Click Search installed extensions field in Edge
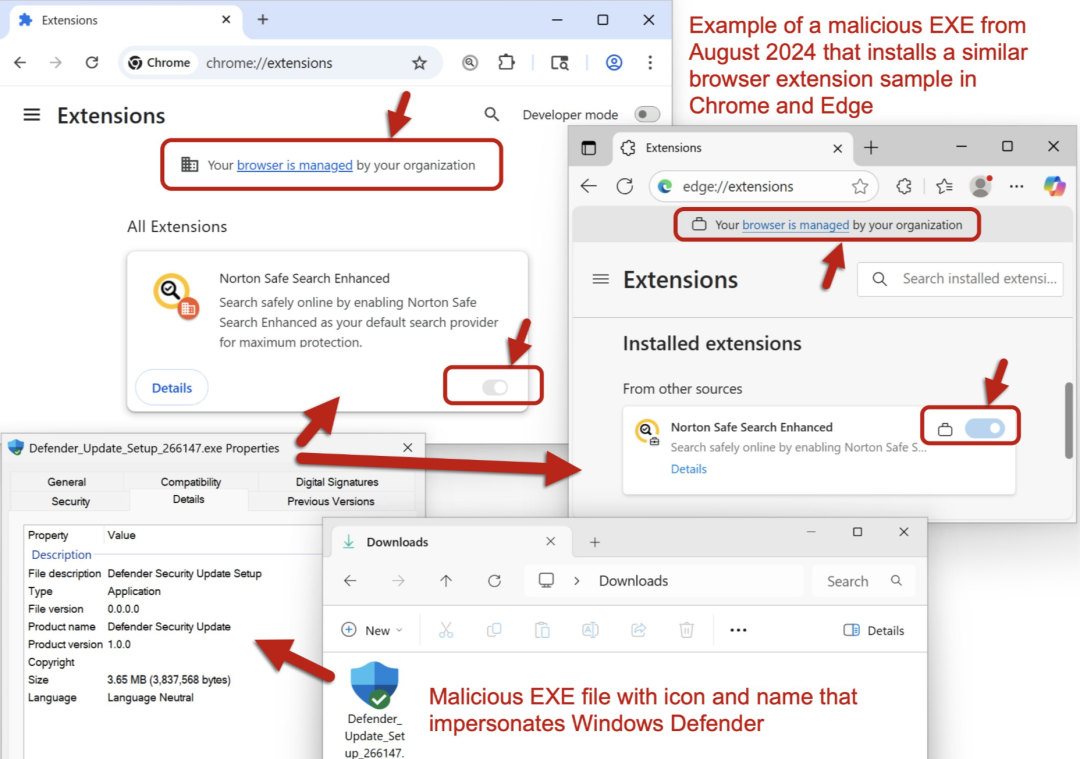This screenshot has width=1080, height=759. pyautogui.click(x=960, y=279)
